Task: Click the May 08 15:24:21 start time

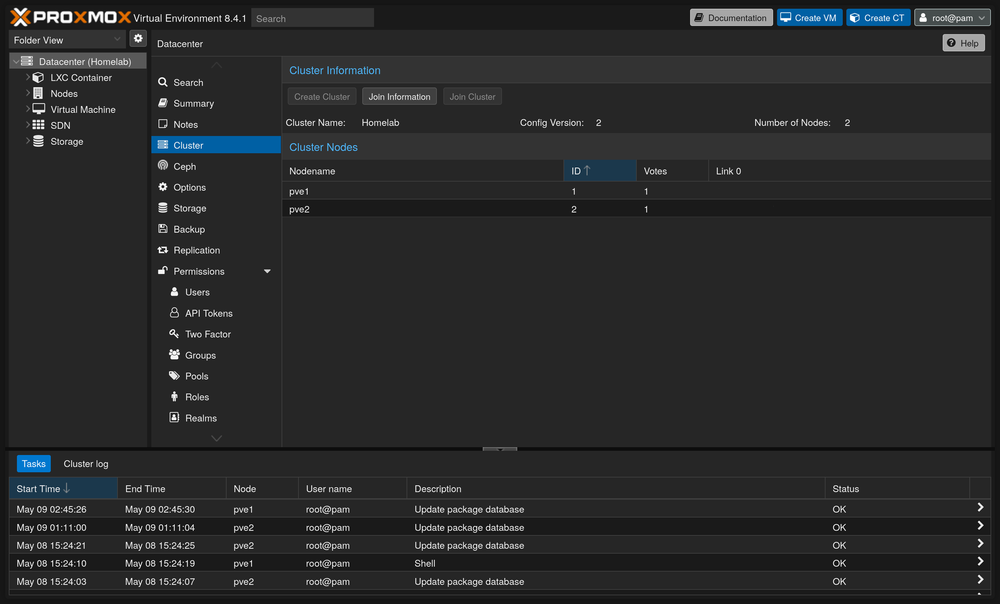Action: [52, 545]
